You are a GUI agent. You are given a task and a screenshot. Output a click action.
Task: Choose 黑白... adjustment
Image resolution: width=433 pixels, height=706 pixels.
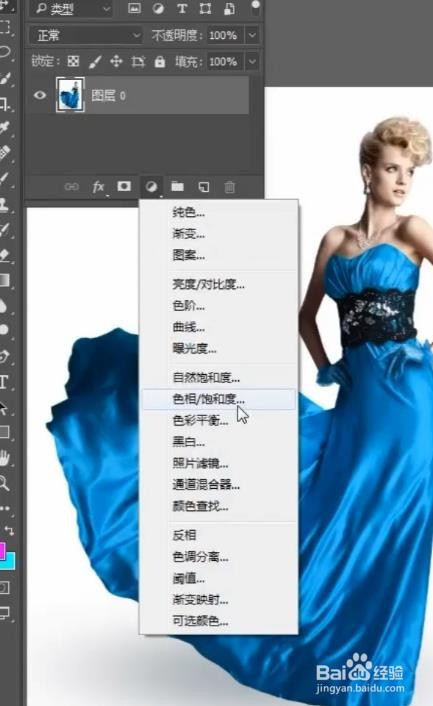[218, 442]
